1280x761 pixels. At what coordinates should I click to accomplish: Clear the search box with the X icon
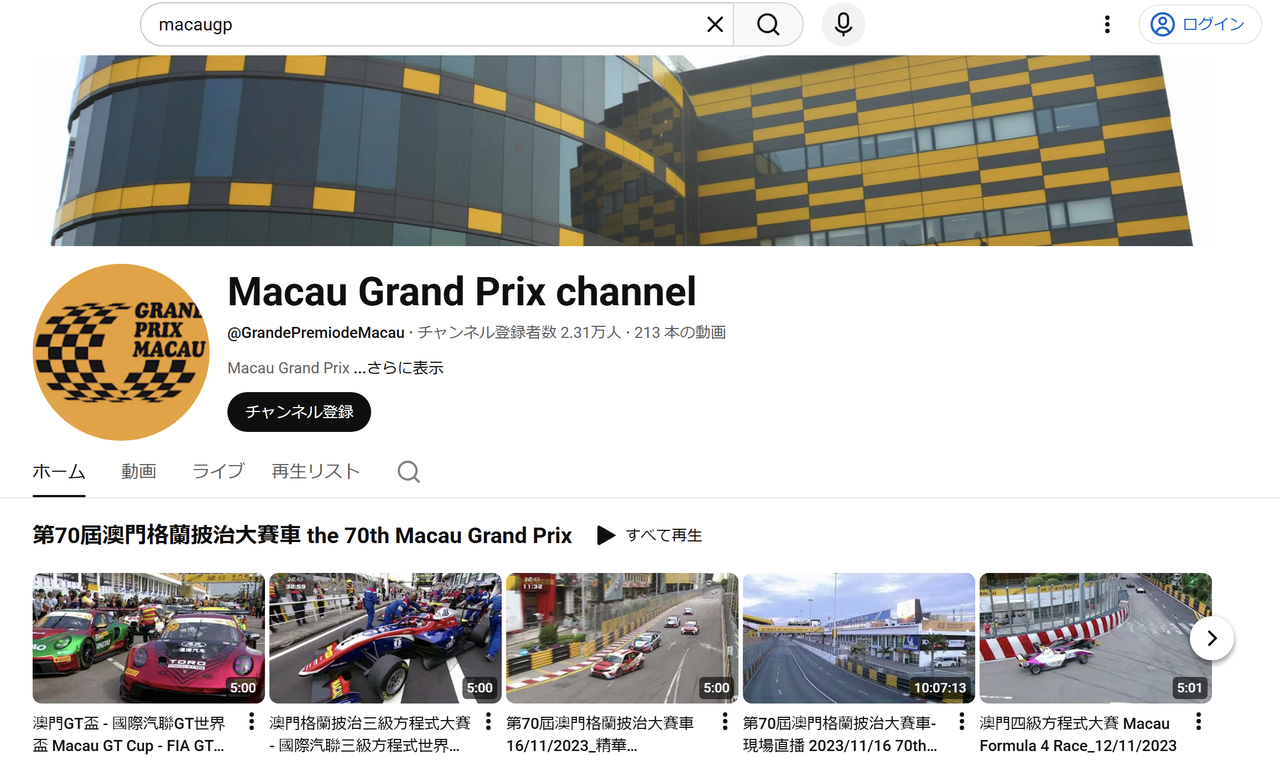pos(715,25)
